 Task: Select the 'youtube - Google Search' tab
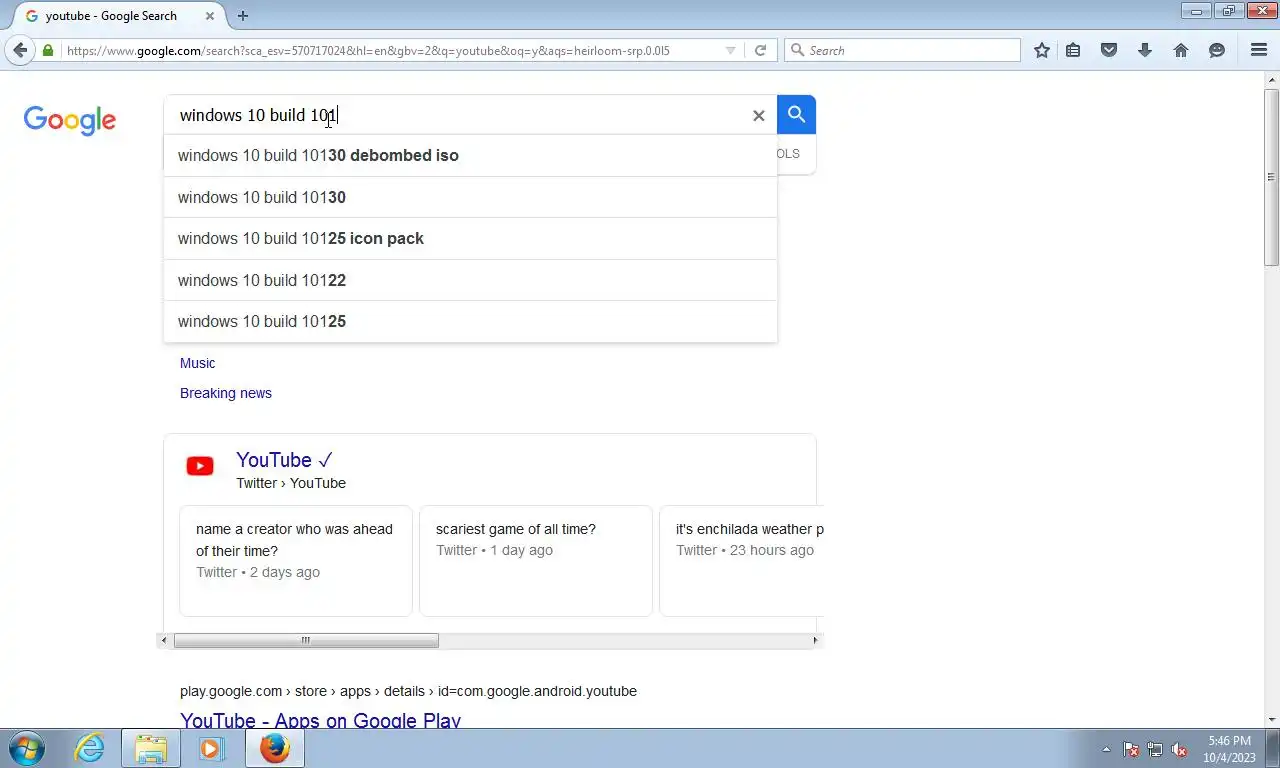pyautogui.click(x=120, y=16)
